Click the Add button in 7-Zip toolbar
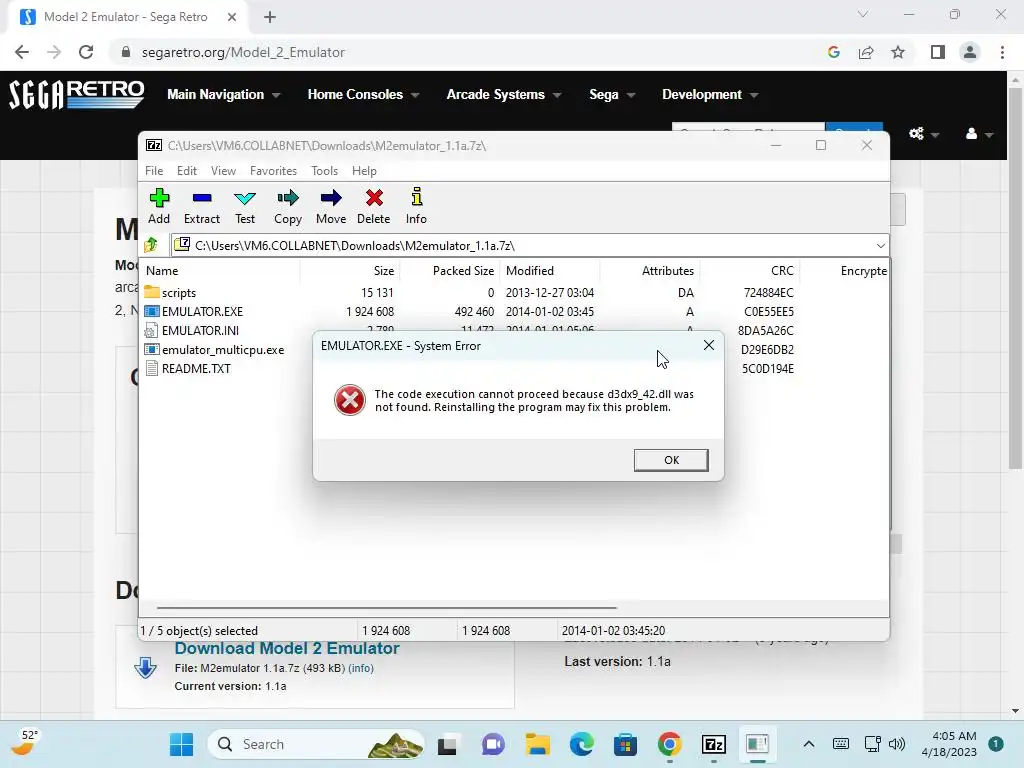Screen dimensions: 1024x768 [x=159, y=206]
